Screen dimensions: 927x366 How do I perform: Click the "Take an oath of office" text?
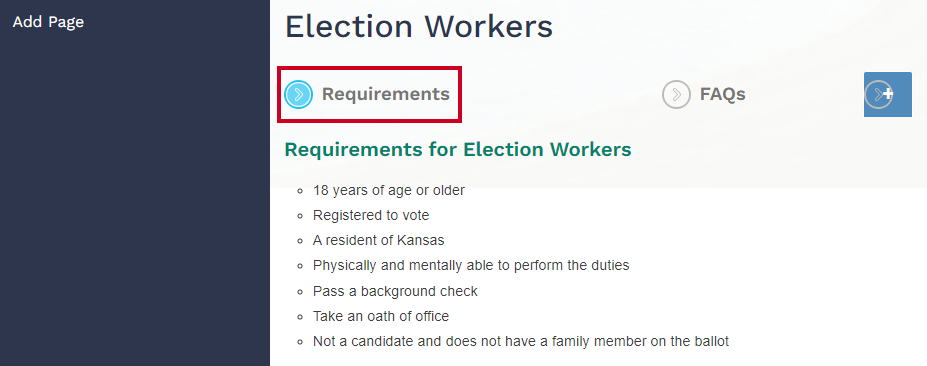381,316
